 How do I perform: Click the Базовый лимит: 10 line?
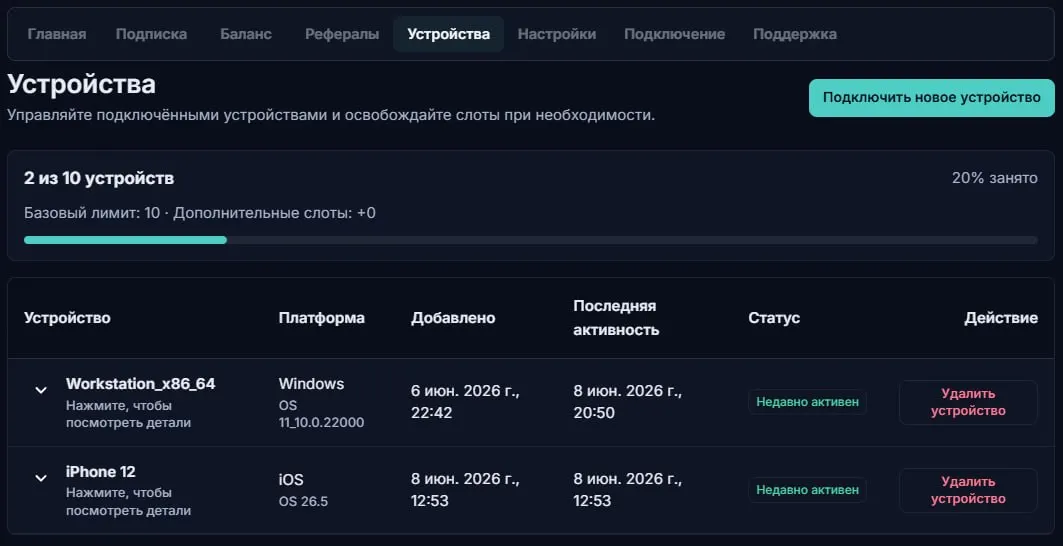200,214
